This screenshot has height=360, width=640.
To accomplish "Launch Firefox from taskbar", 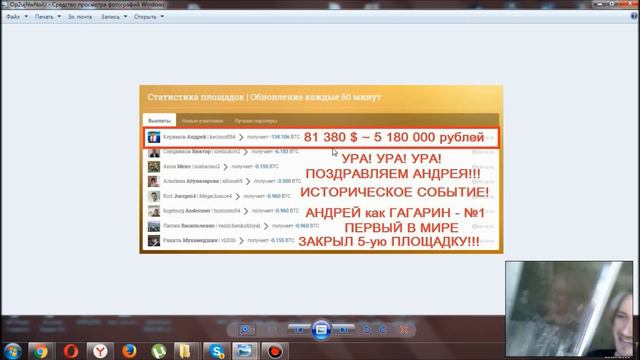I will click(x=129, y=351).
